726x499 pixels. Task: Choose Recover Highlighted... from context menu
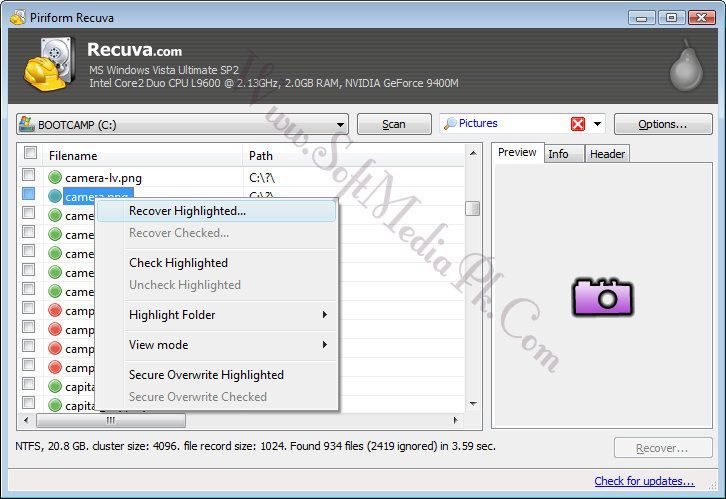[217, 211]
